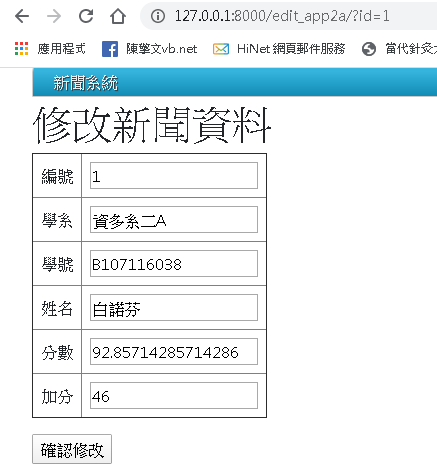This screenshot has height=473, width=437.
Task: Select the address bar URL text
Action: (282, 16)
